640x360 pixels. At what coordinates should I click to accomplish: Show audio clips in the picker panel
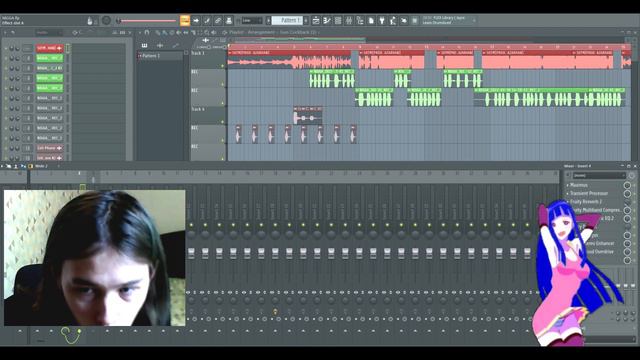point(160,45)
